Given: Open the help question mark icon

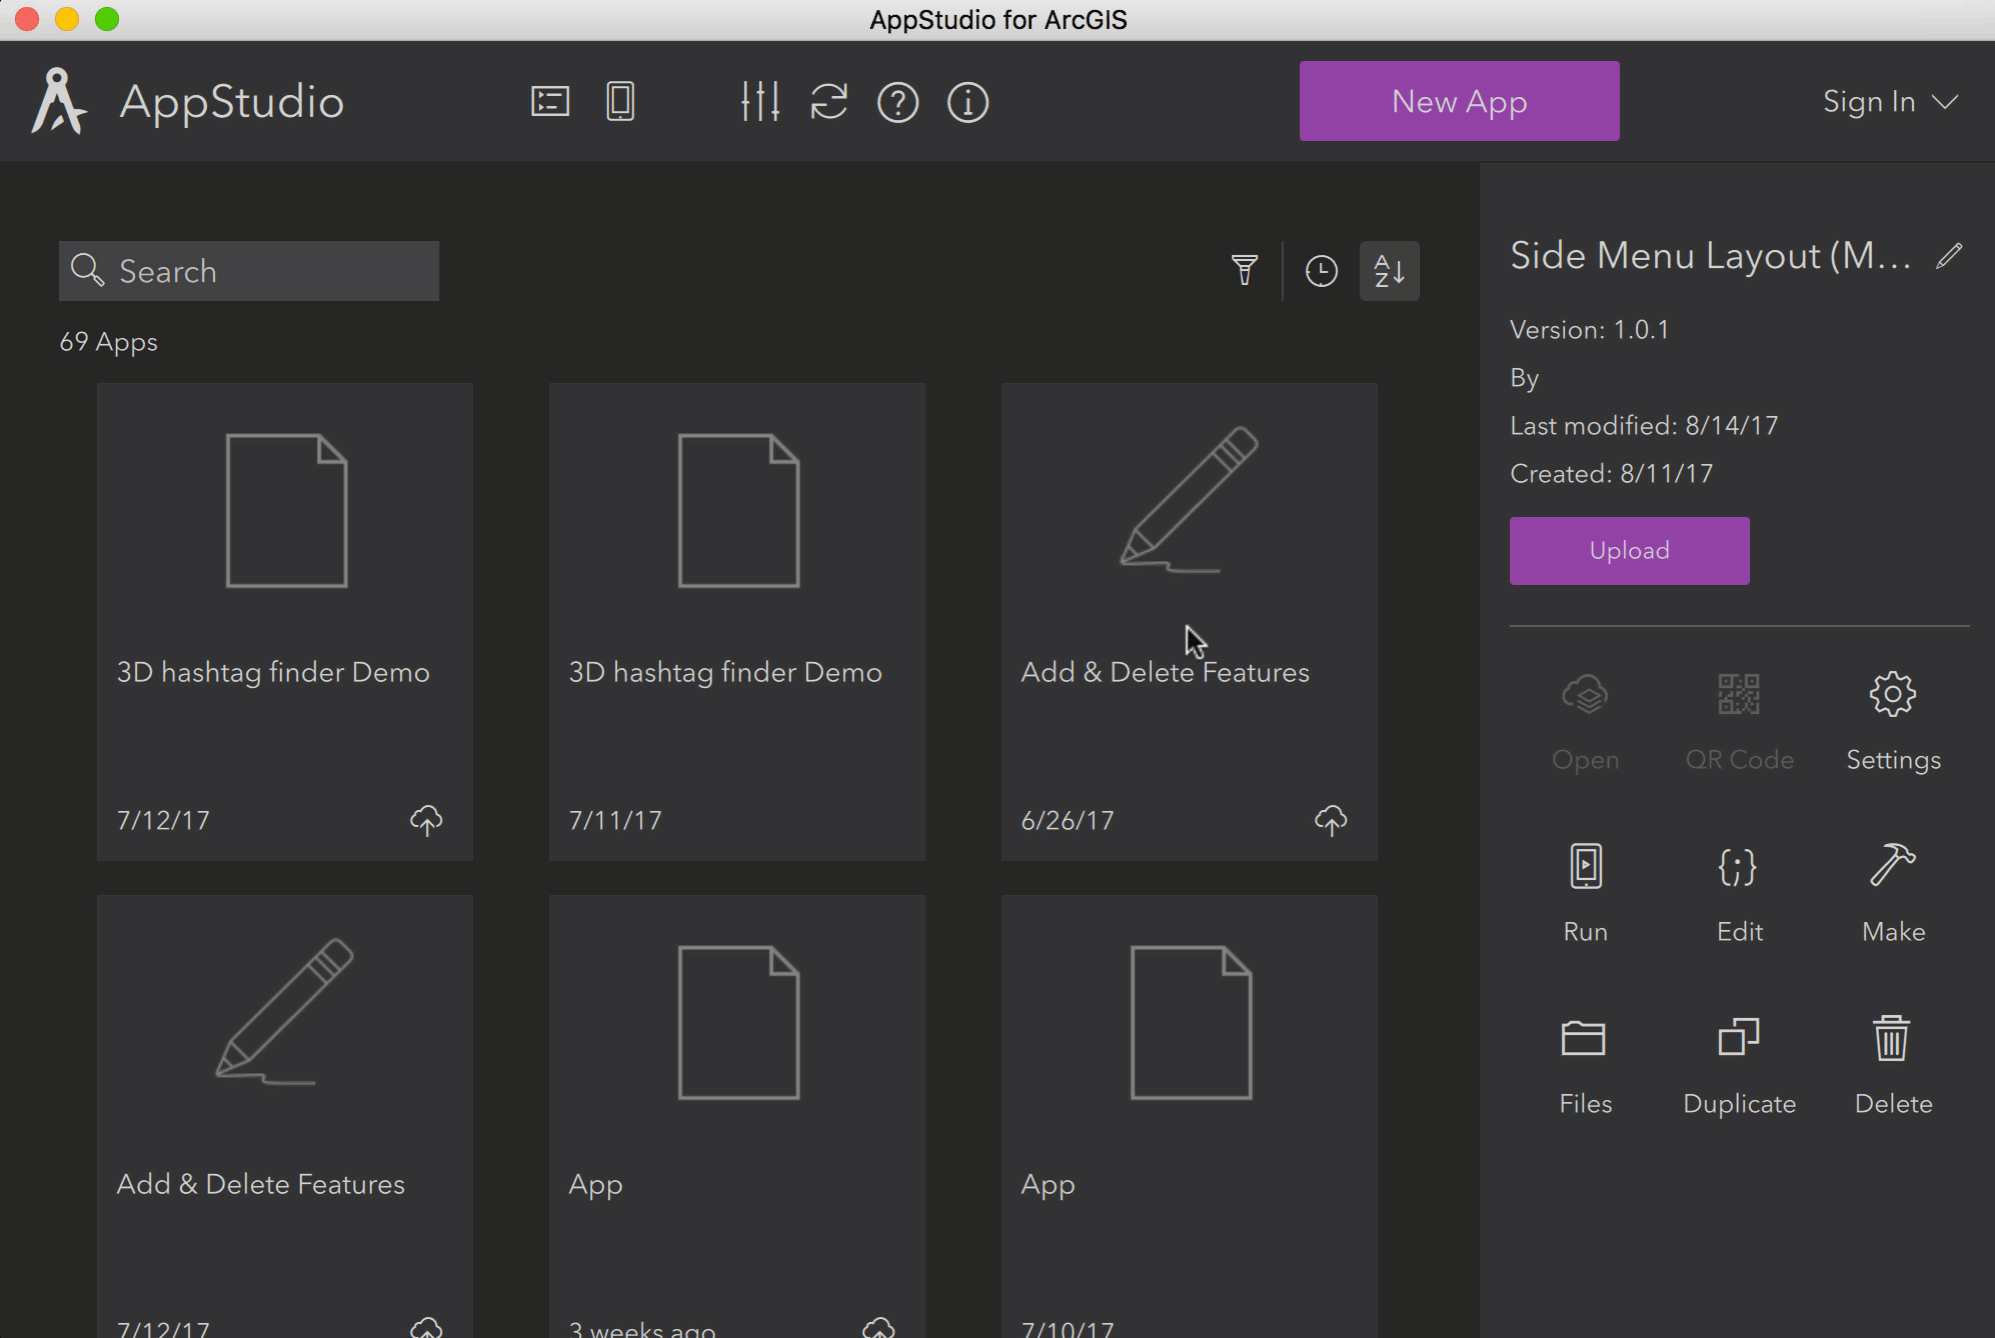Looking at the screenshot, I should click(x=898, y=102).
